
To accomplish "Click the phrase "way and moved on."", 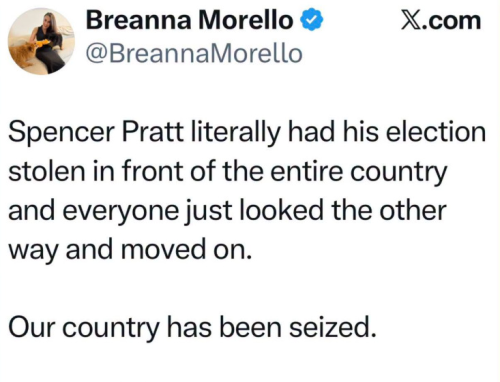I will [x=130, y=251].
